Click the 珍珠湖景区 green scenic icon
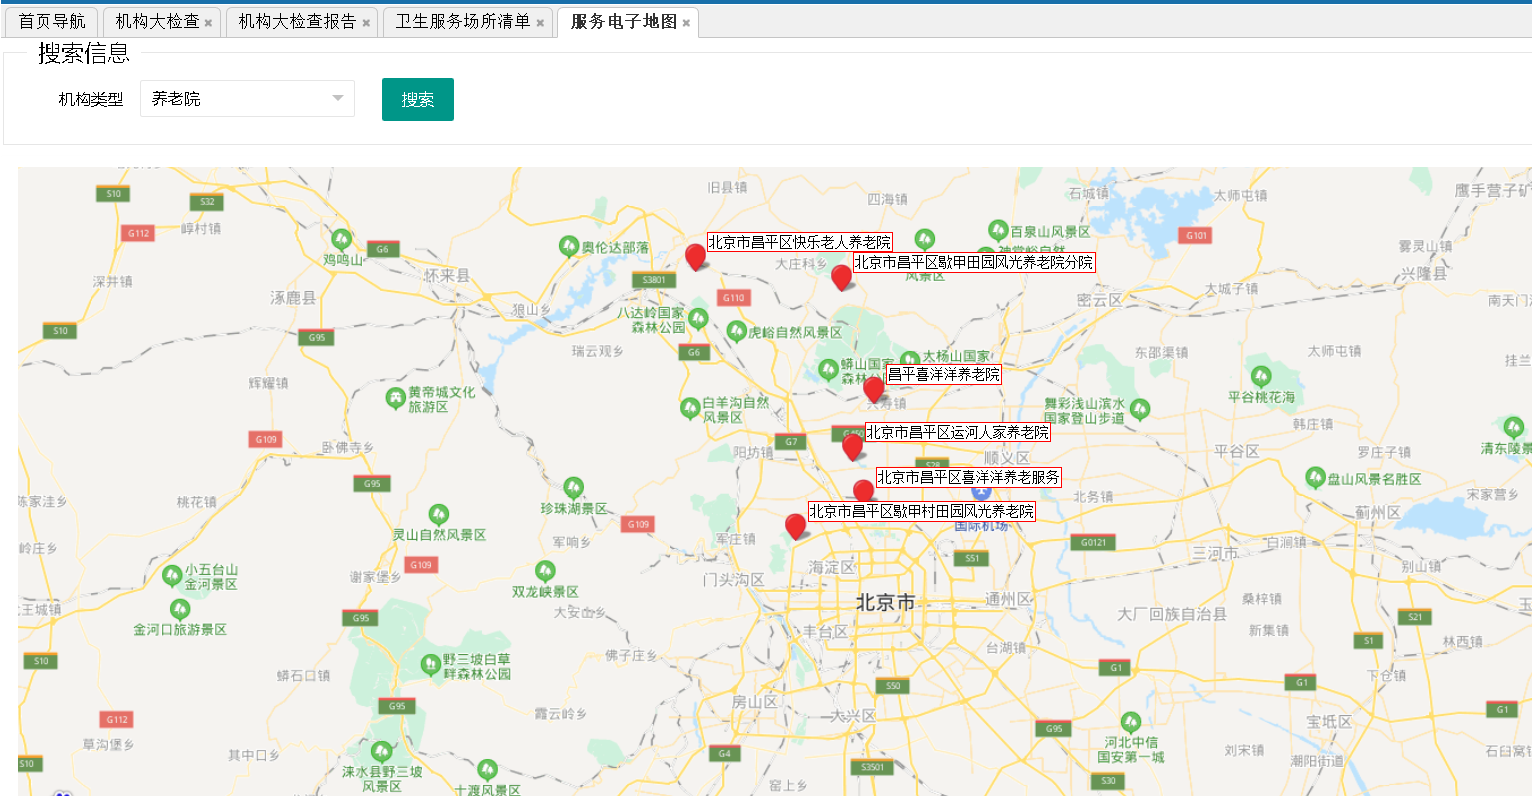This screenshot has width=1532, height=796. (x=573, y=487)
